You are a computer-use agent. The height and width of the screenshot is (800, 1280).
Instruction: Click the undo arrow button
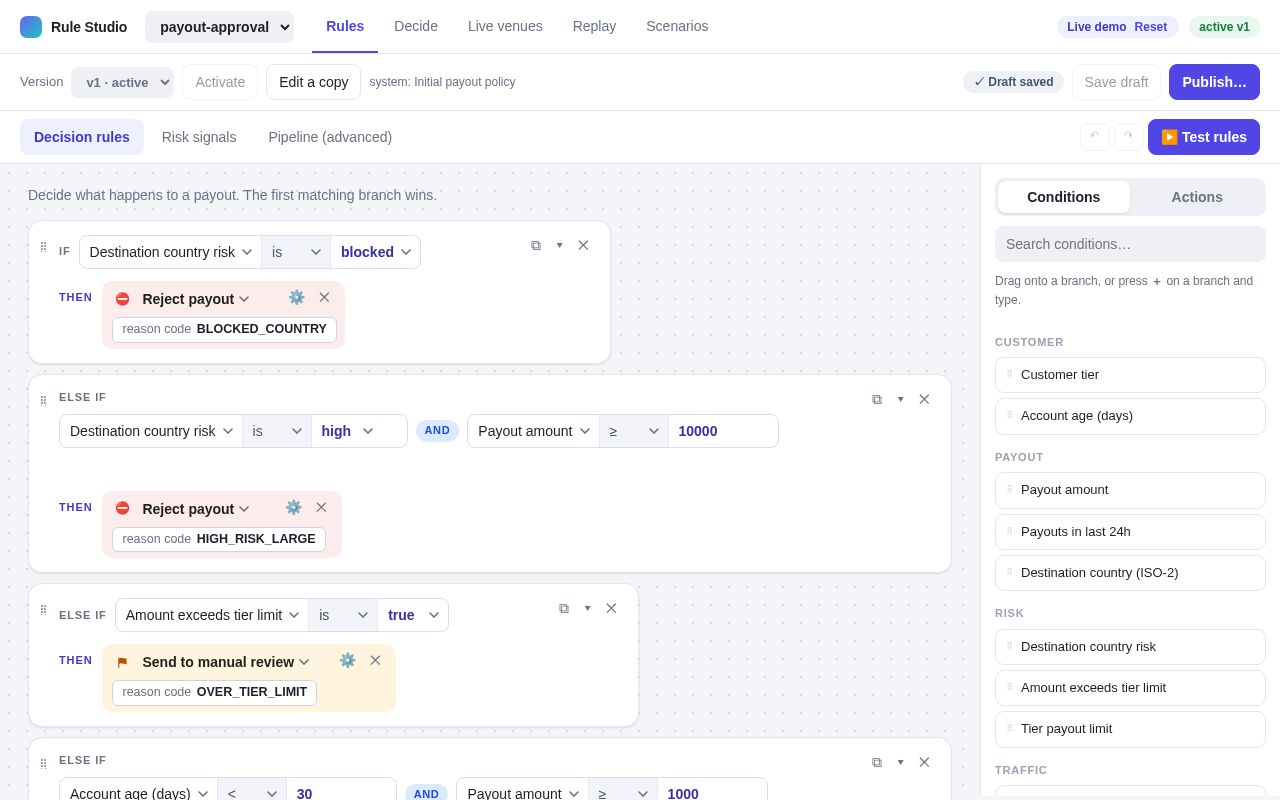coord(1094,137)
